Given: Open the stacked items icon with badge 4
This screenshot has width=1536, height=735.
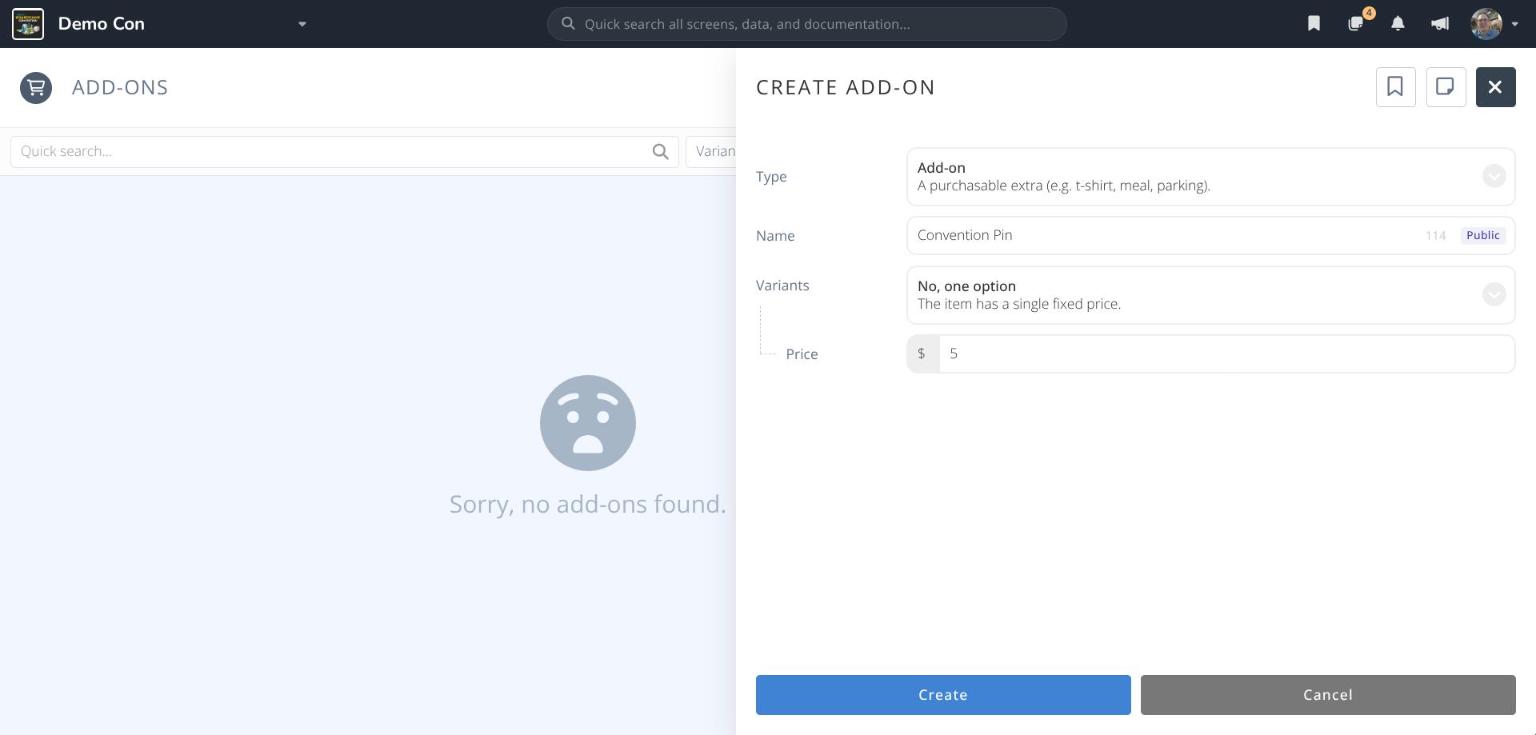Looking at the screenshot, I should coord(1356,24).
